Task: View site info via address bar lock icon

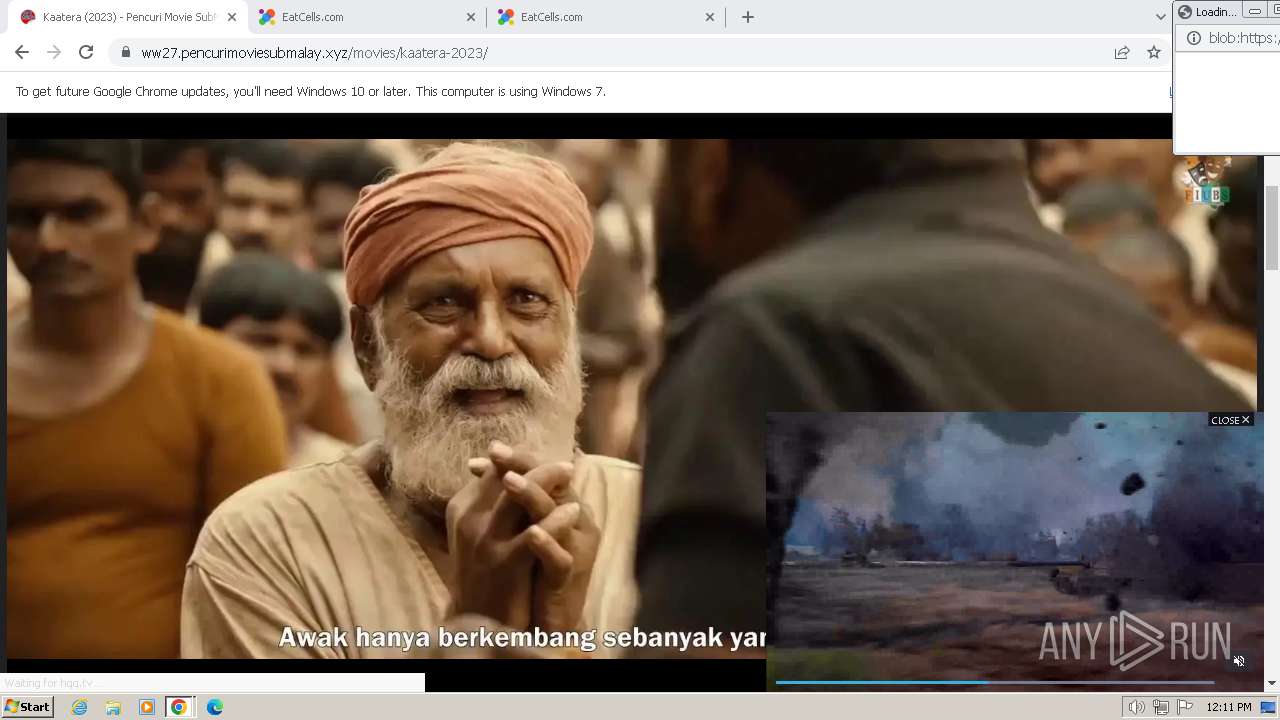Action: (125, 53)
